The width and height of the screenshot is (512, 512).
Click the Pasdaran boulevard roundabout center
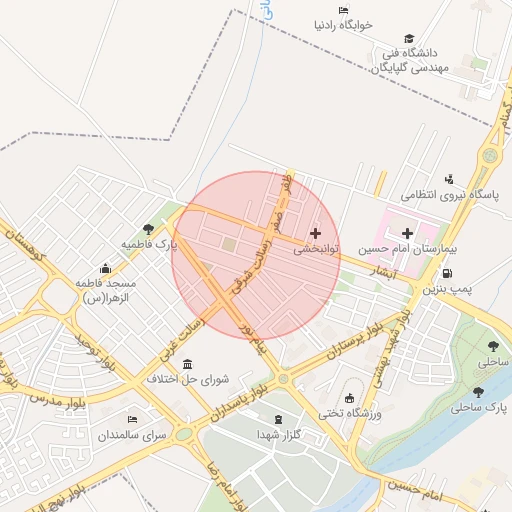284,379
